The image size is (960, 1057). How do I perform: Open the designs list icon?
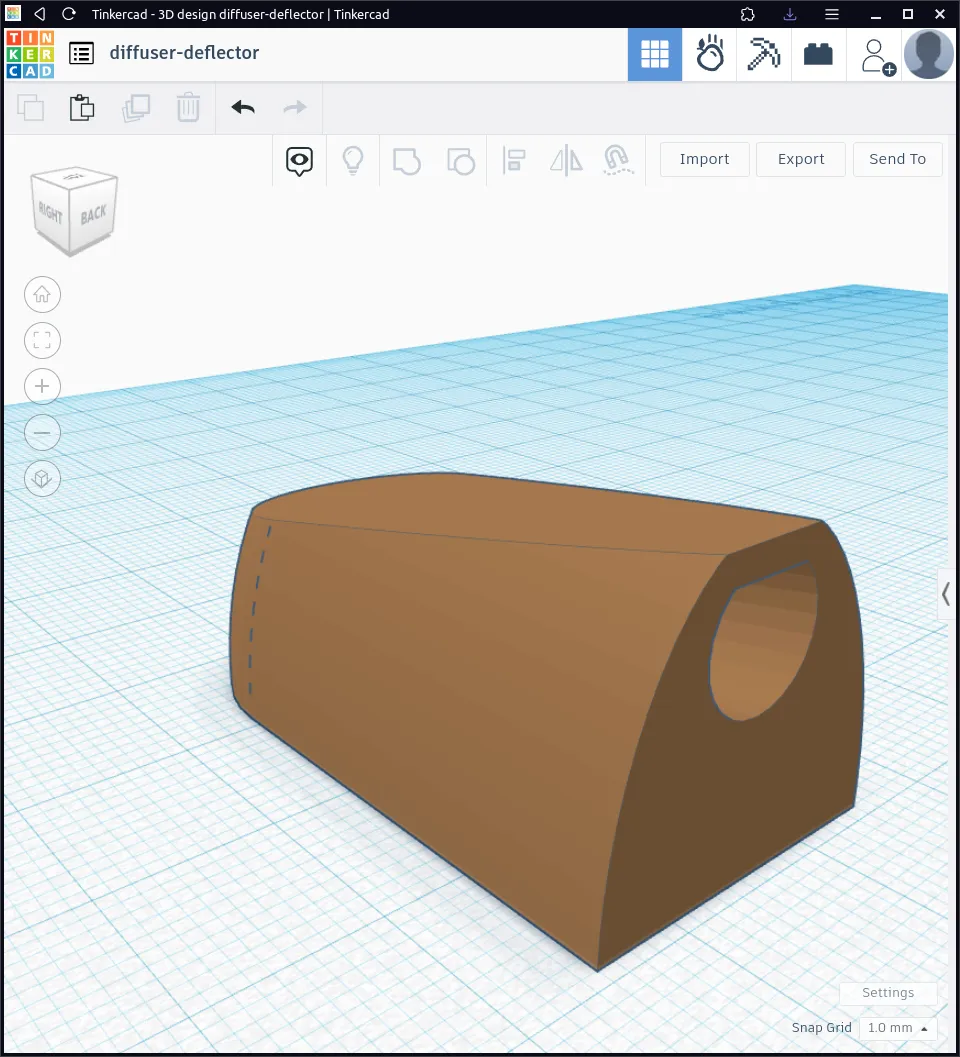point(82,54)
